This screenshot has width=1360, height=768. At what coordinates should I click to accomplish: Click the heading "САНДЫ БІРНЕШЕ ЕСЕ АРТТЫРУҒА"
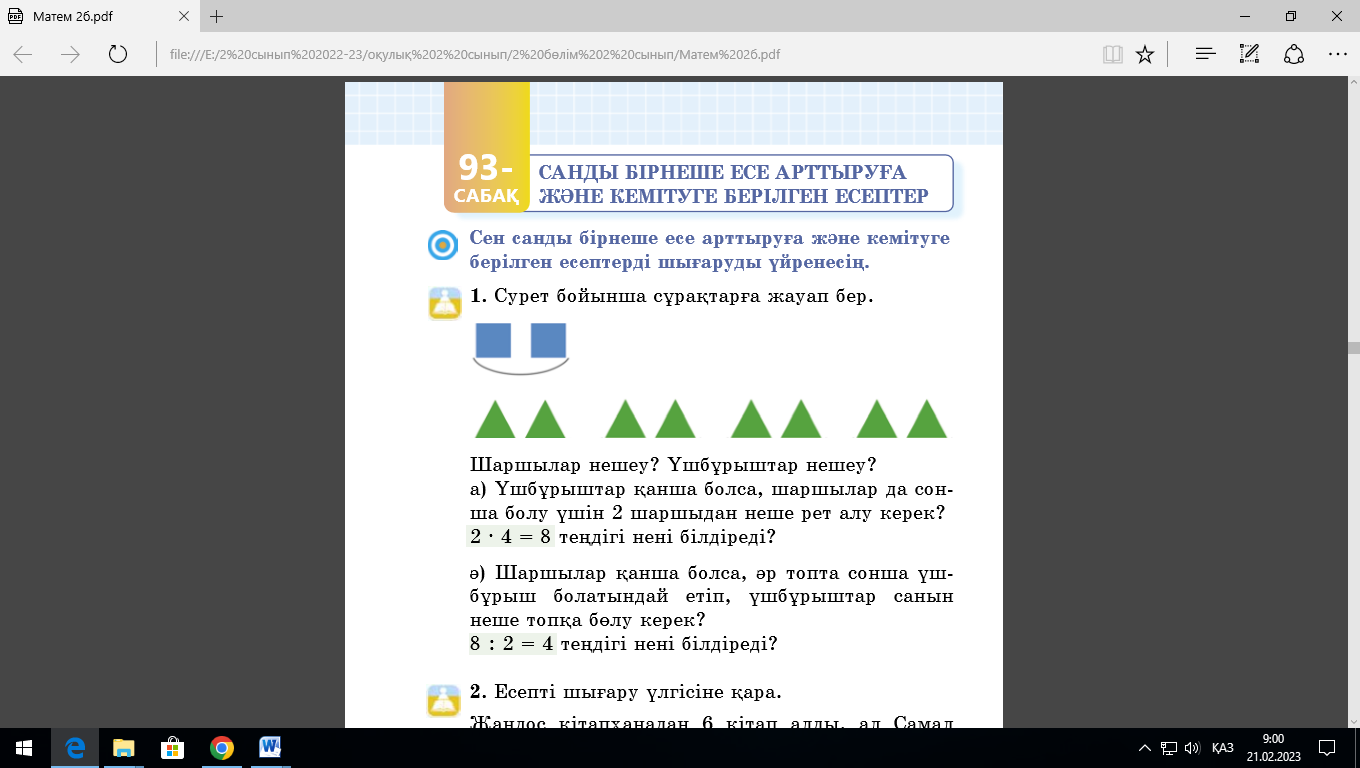(722, 173)
